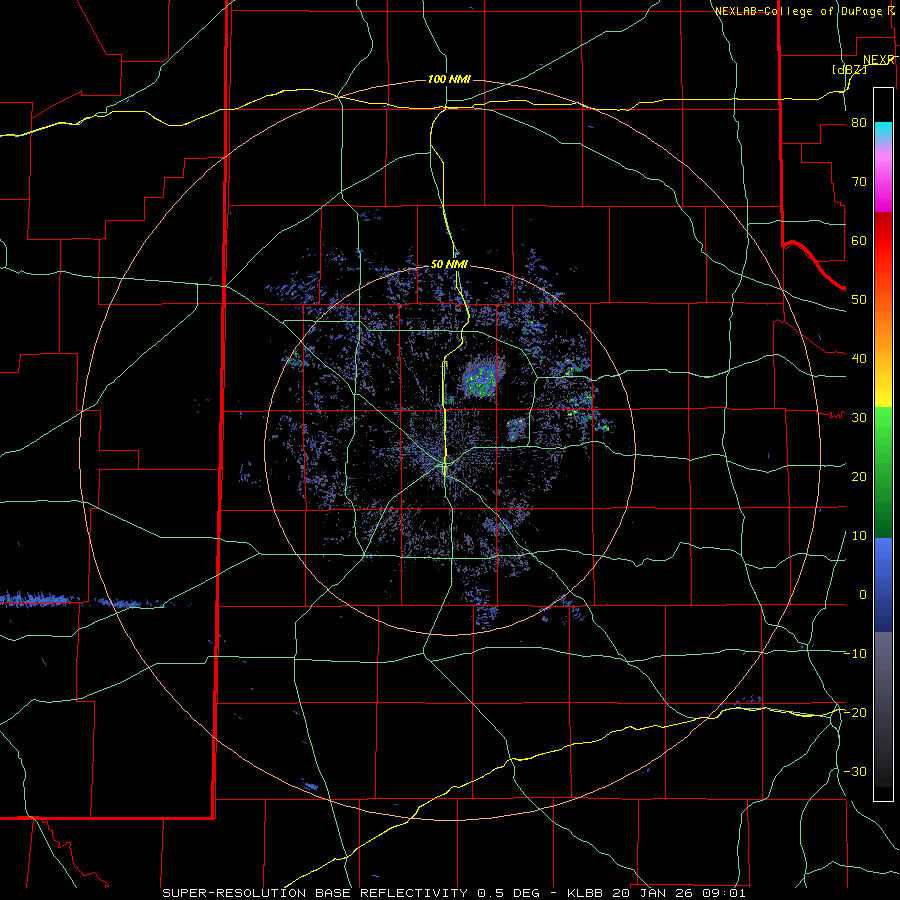Click the 40 value on dBZ scale

click(x=859, y=359)
